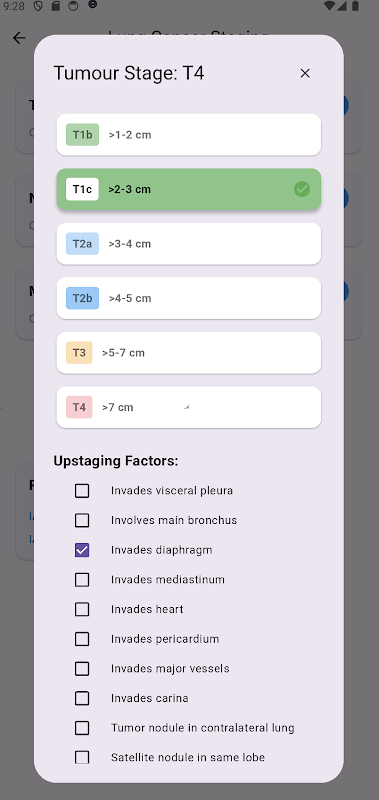This screenshot has height=800, width=379.
Task: Click the T2b blue badge
Action: 82,298
